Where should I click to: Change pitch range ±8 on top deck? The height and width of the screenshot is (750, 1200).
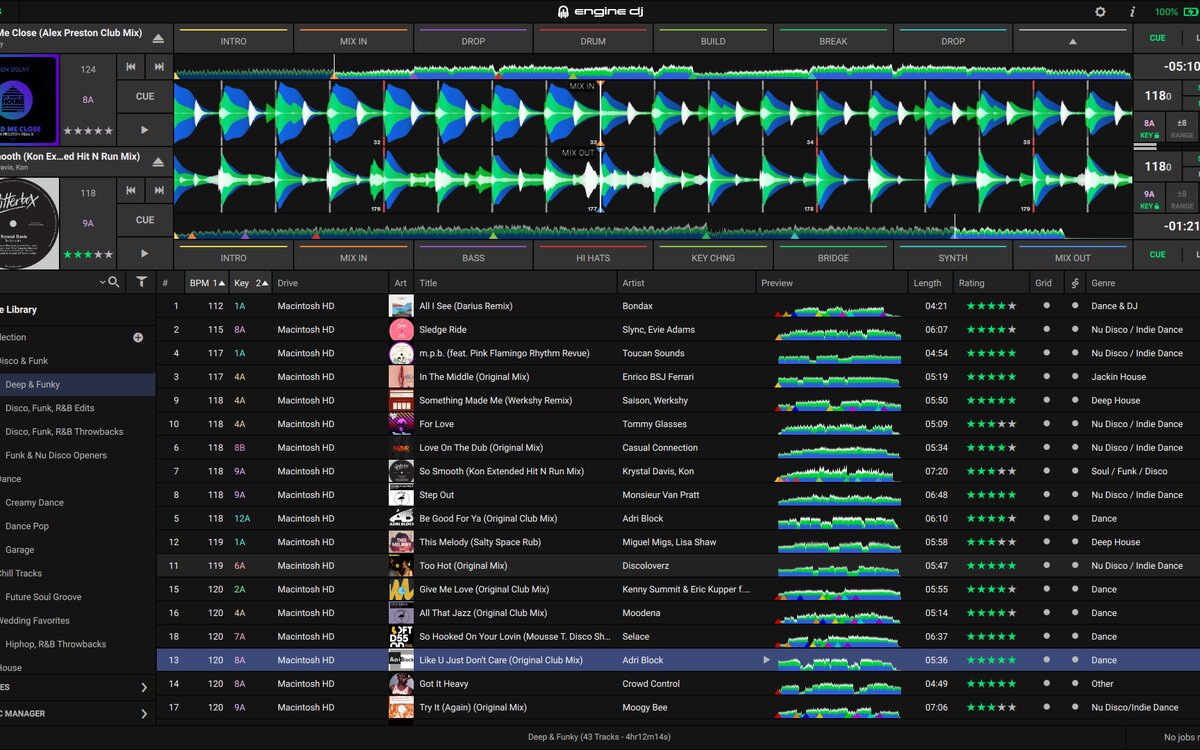coord(1182,128)
